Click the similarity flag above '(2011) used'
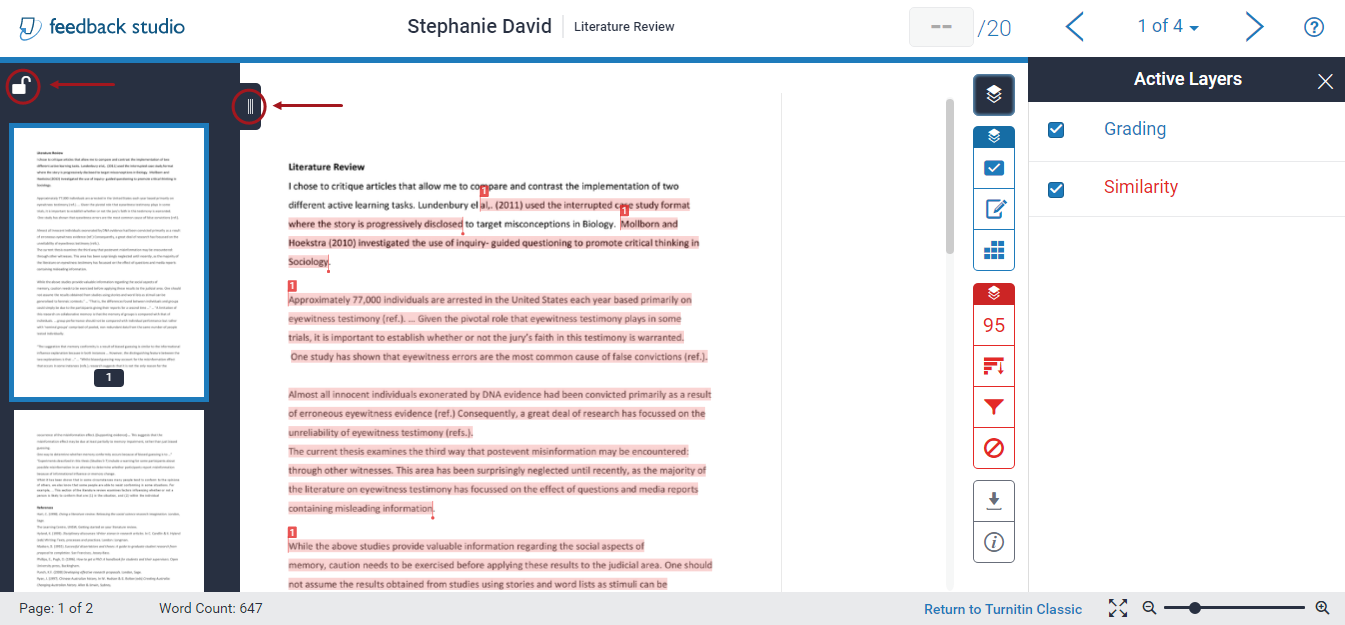 pyautogui.click(x=484, y=191)
